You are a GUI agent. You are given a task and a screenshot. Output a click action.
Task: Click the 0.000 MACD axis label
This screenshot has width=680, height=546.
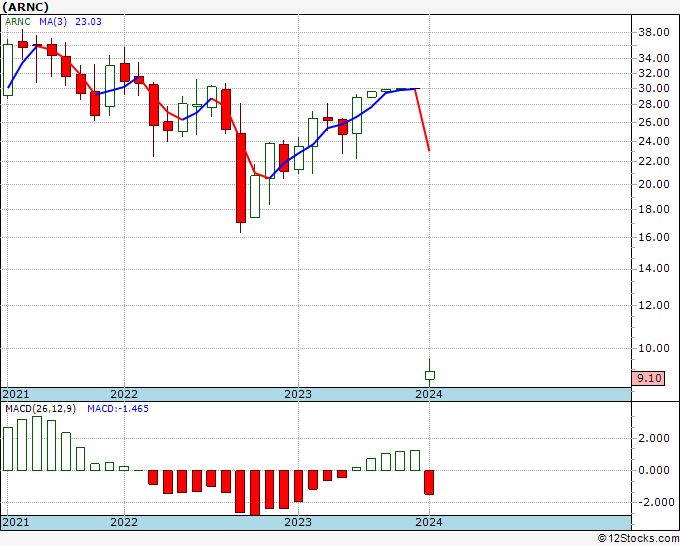[x=654, y=470]
